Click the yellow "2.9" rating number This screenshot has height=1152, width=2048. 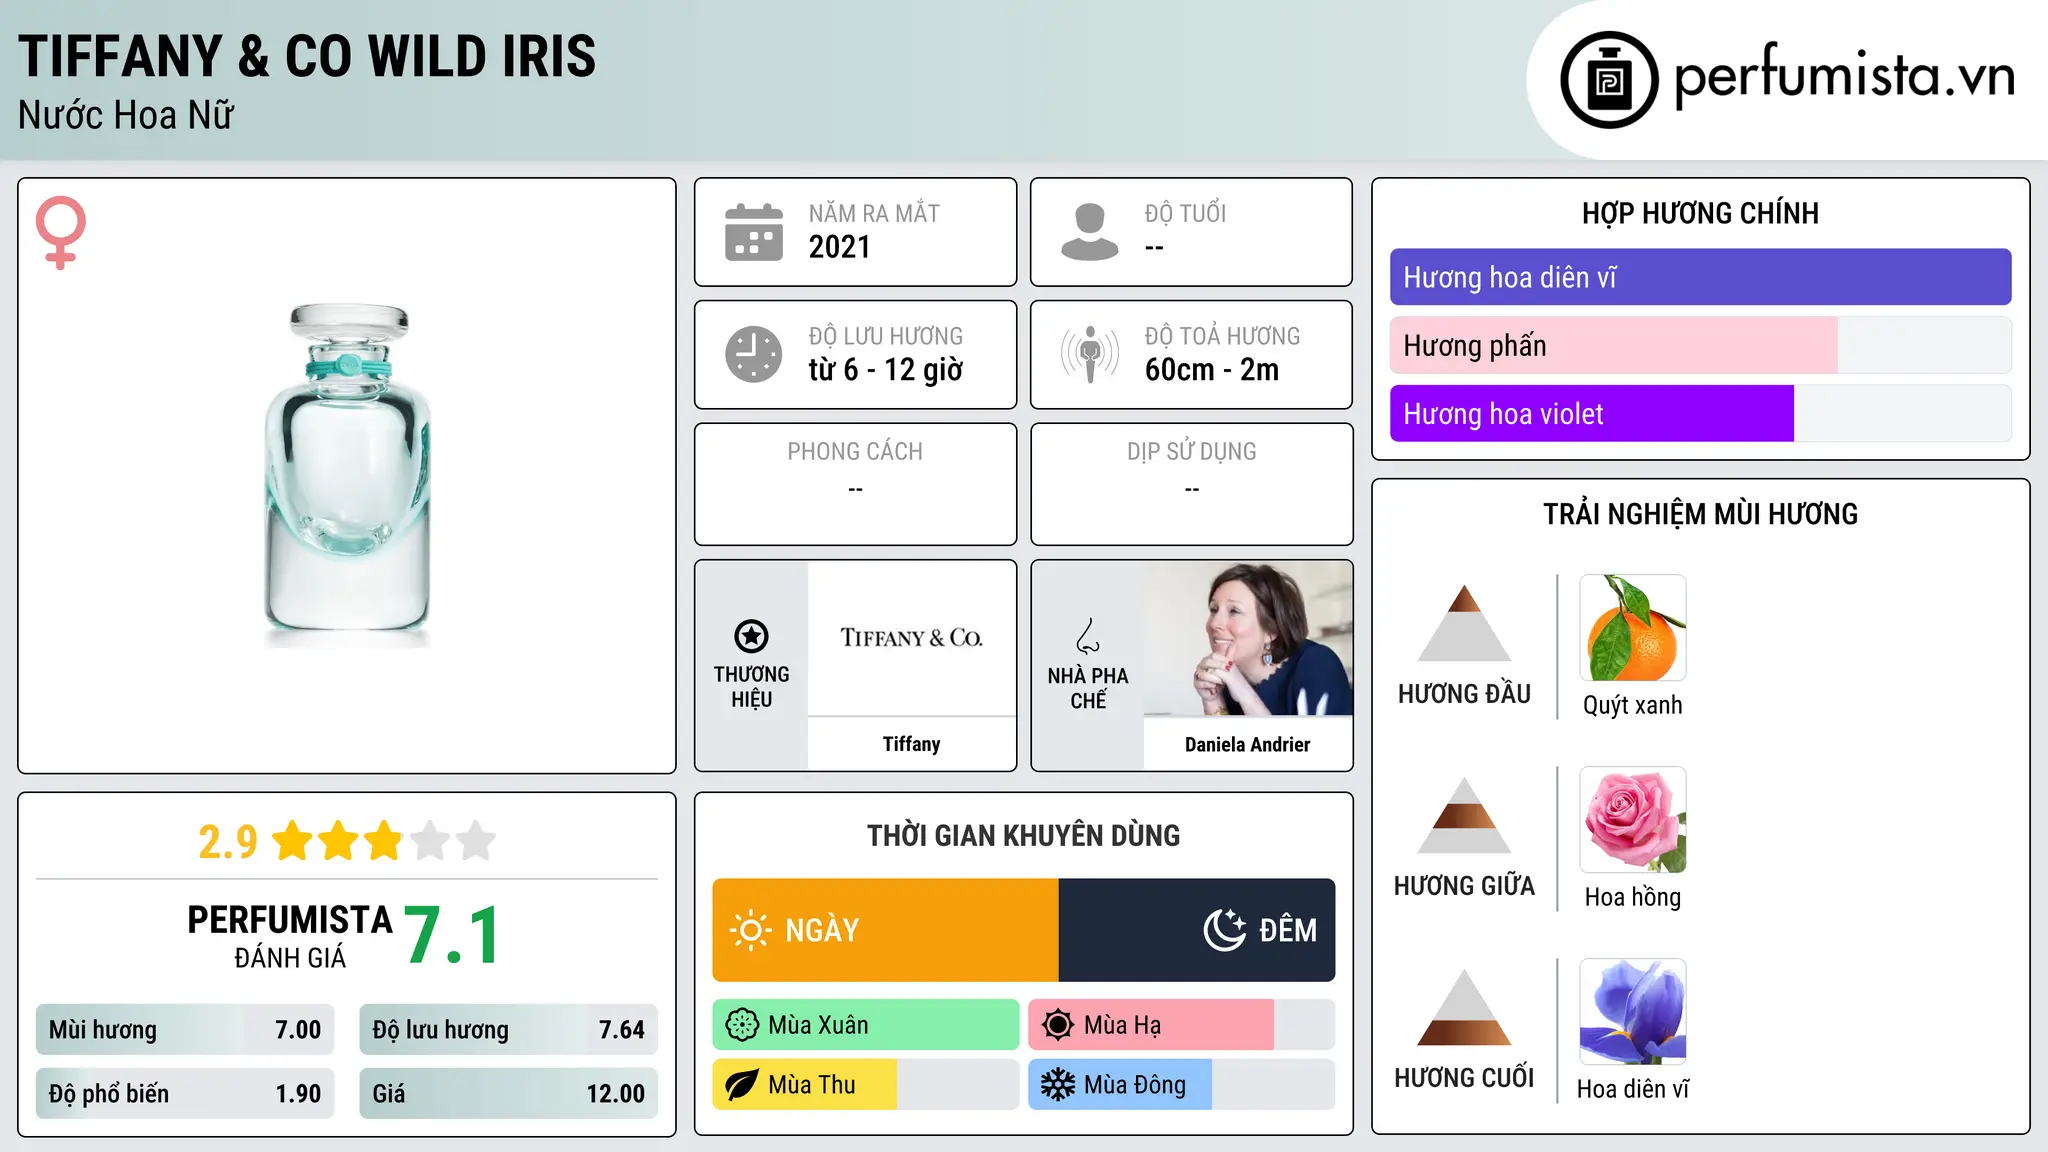tap(228, 842)
